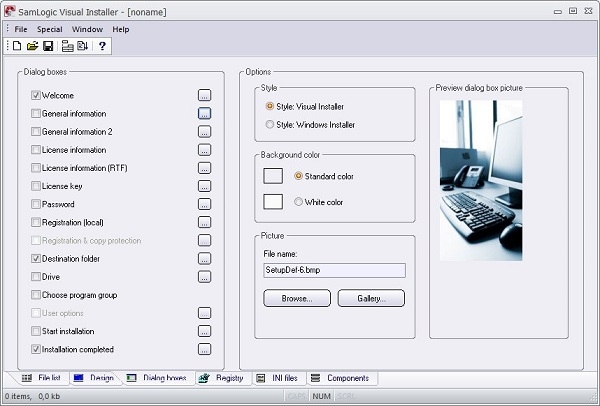600x406 pixels.
Task: Enable the License information checkbox
Action: tap(36, 150)
